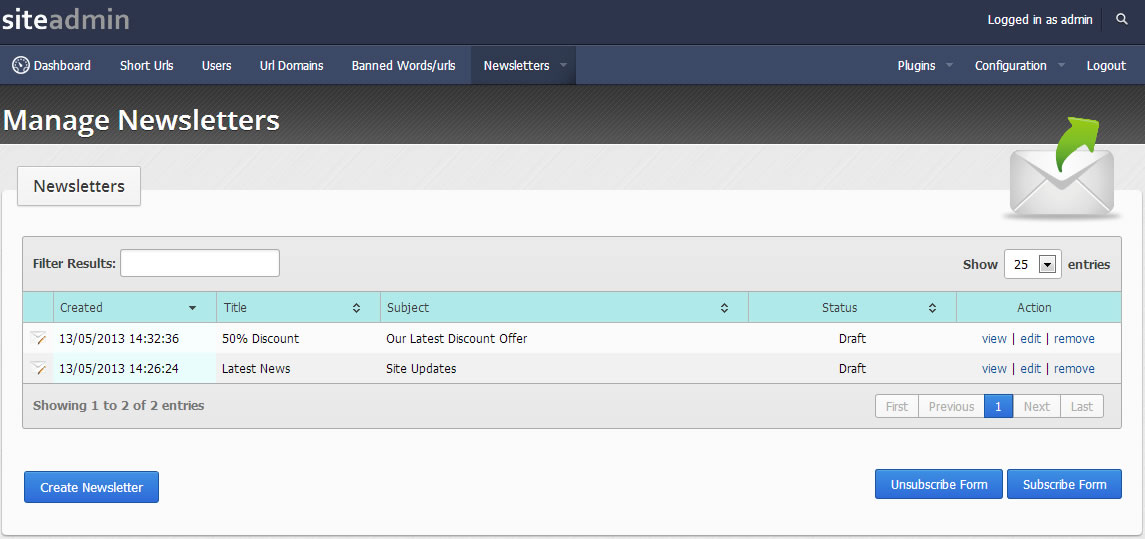Viewport: 1145px width, 539px height.
Task: Open the Unsubscribe Form button
Action: [938, 484]
